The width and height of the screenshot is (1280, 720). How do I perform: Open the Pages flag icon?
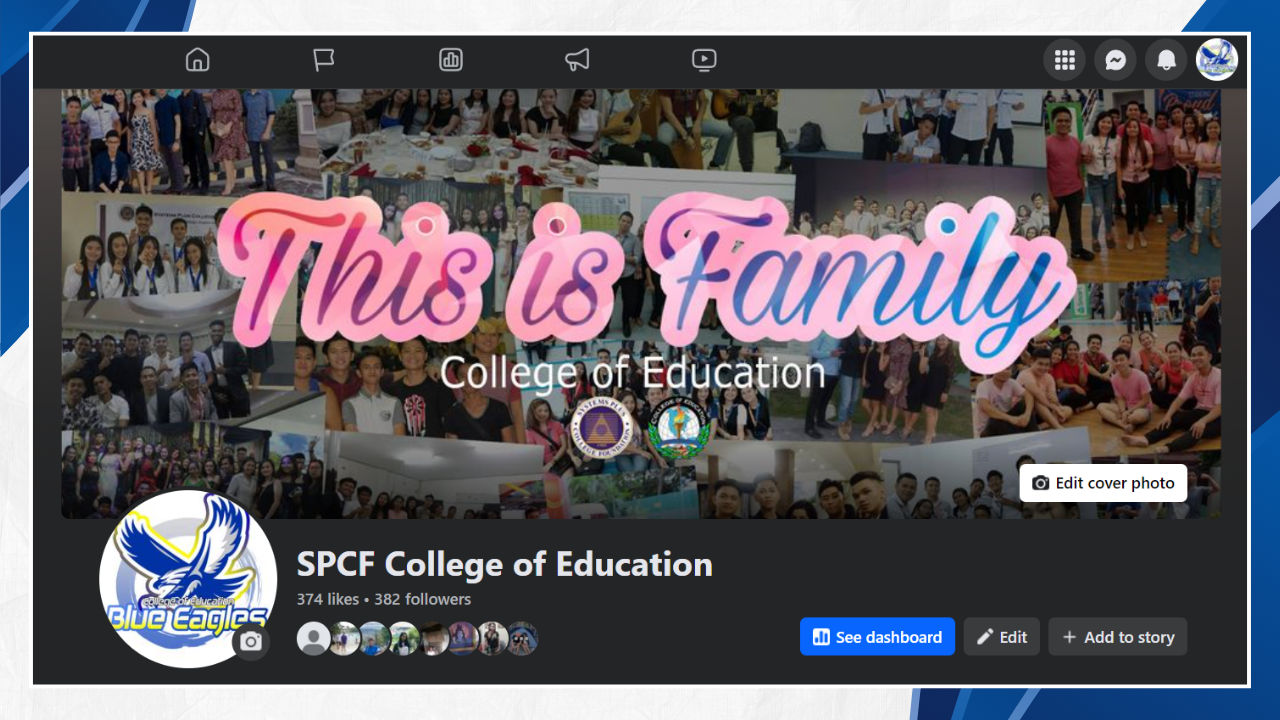tap(324, 60)
